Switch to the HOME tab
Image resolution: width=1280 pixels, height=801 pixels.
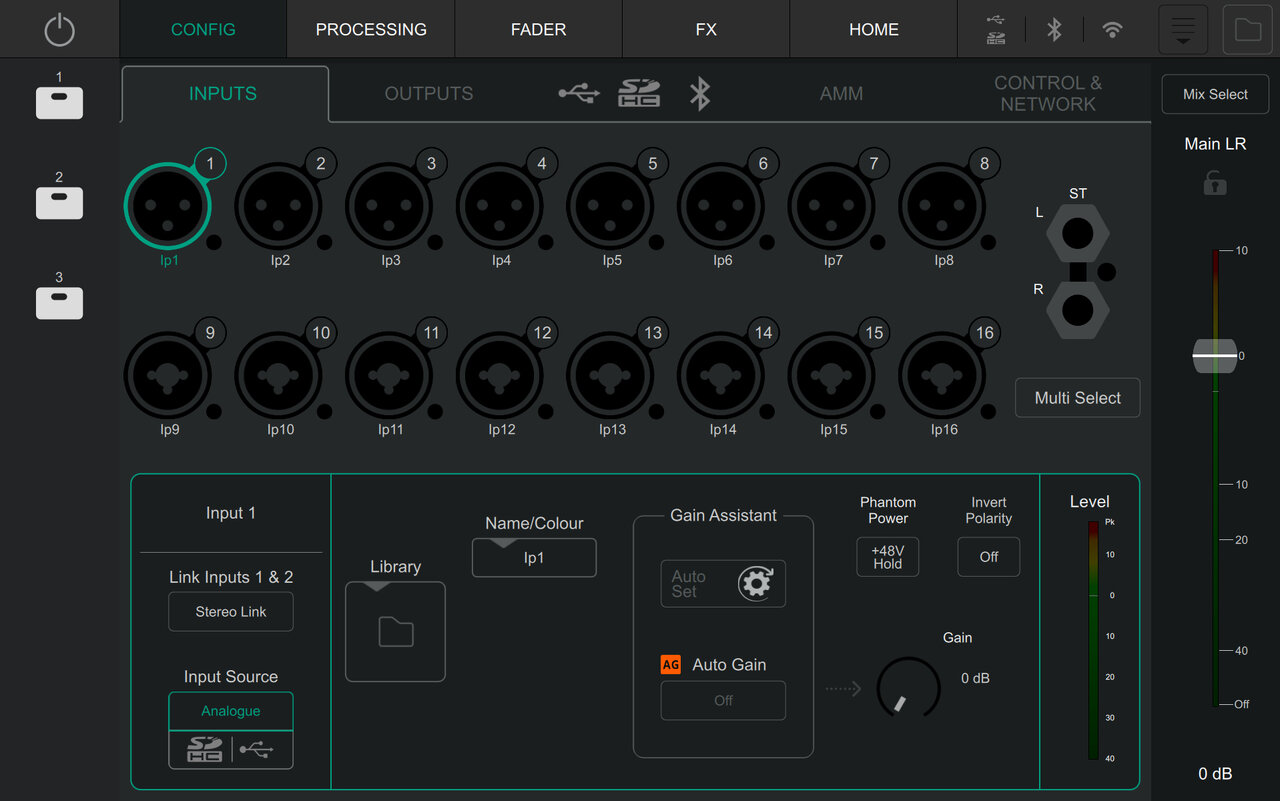point(874,29)
